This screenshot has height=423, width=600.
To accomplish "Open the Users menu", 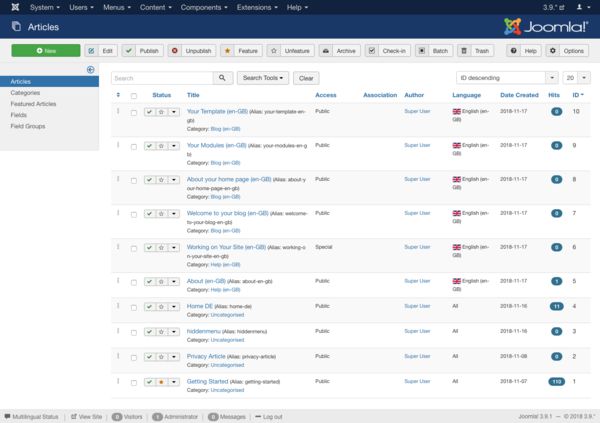I will [x=81, y=7].
